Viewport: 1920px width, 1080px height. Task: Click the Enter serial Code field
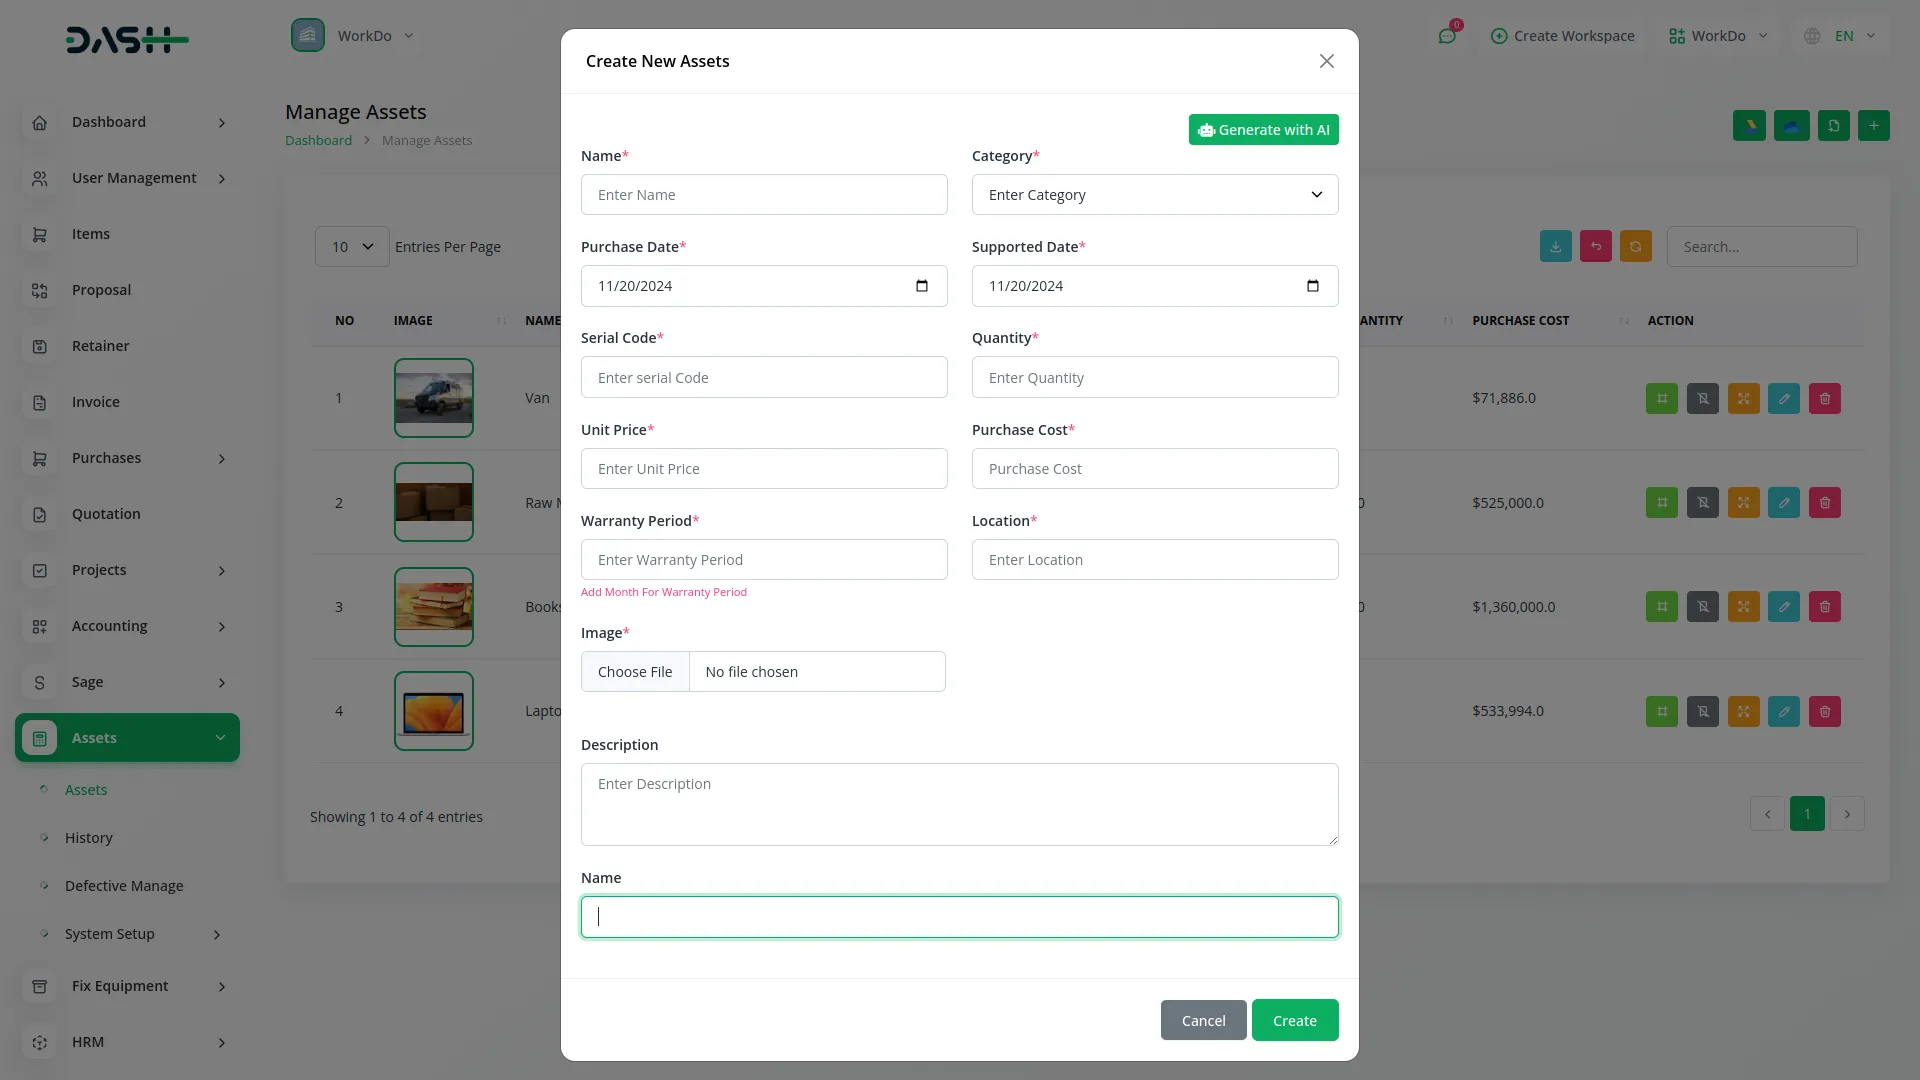pos(763,378)
